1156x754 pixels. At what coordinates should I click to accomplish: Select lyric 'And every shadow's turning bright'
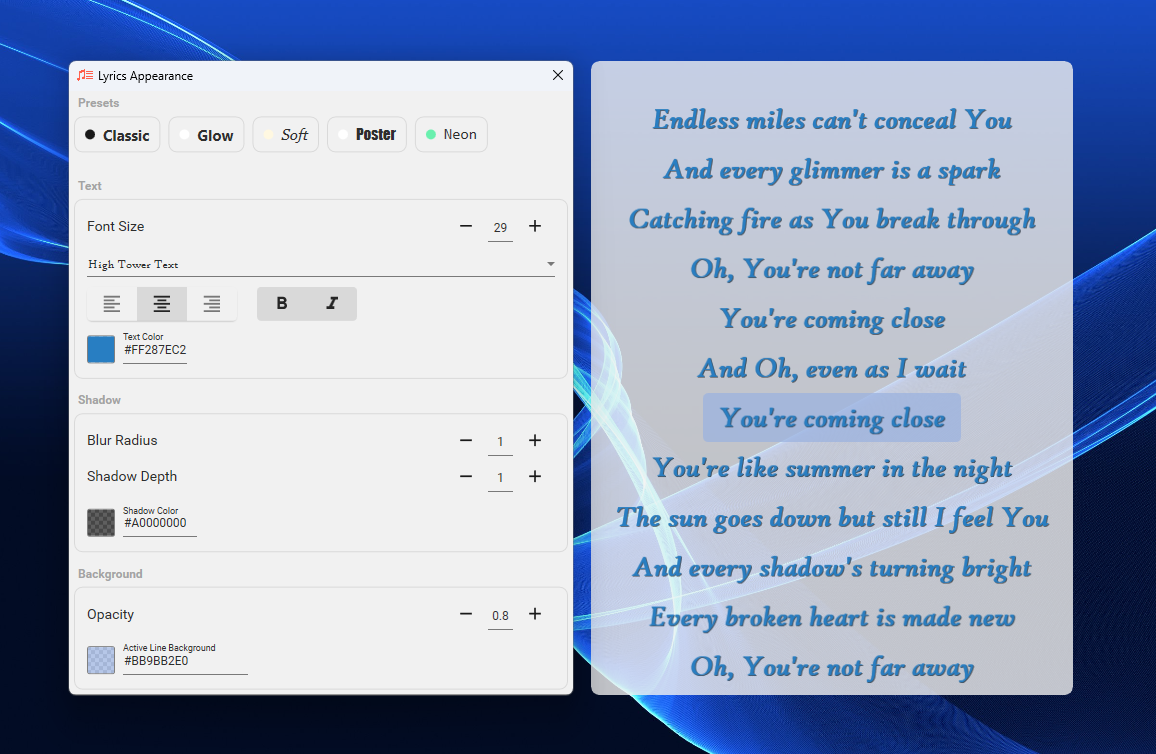[832, 568]
